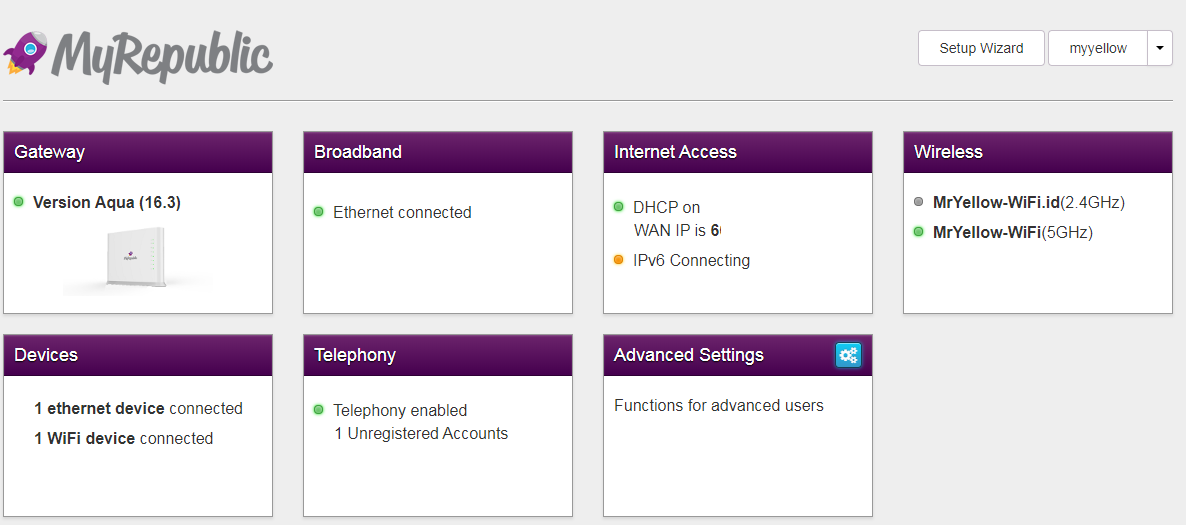This screenshot has height=525, width=1186.
Task: Click the Ethernet connected green indicator
Action: (319, 212)
